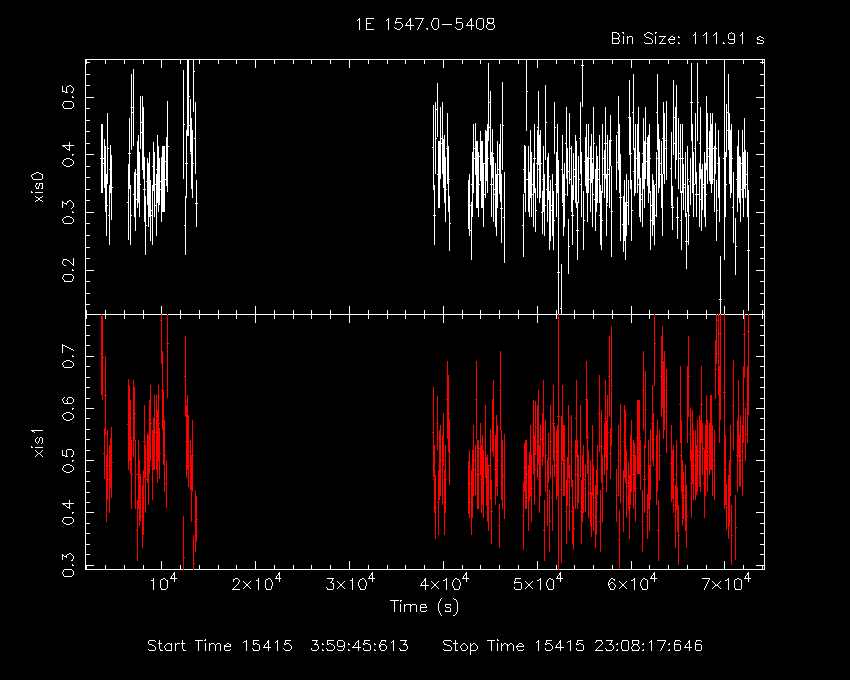850x680 pixels.
Task: Click the x-axis tick label '3×10^4'
Action: tap(350, 583)
